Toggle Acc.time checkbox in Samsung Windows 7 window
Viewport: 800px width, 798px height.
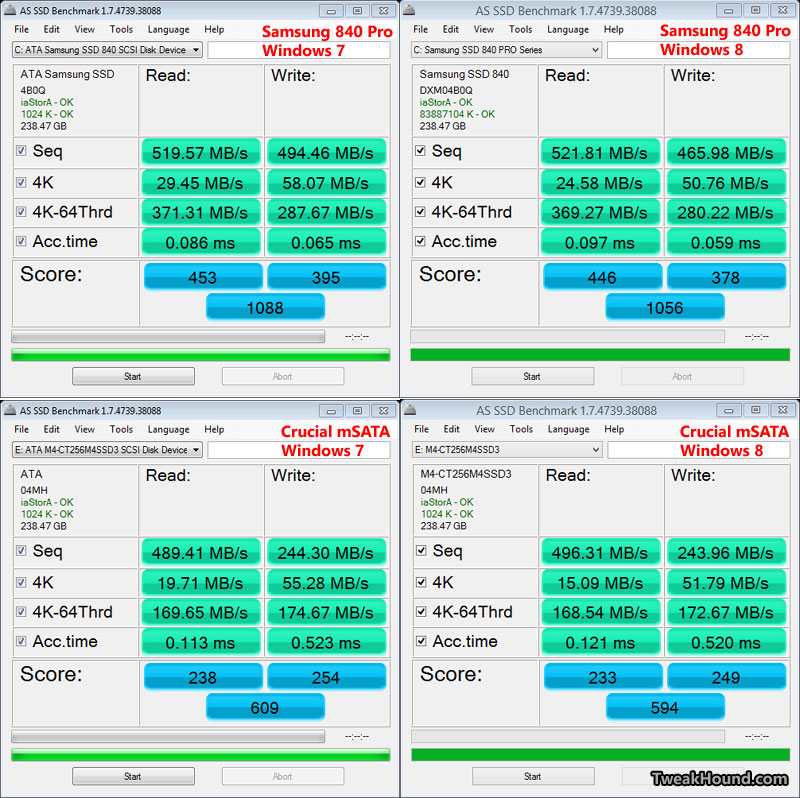[21, 241]
